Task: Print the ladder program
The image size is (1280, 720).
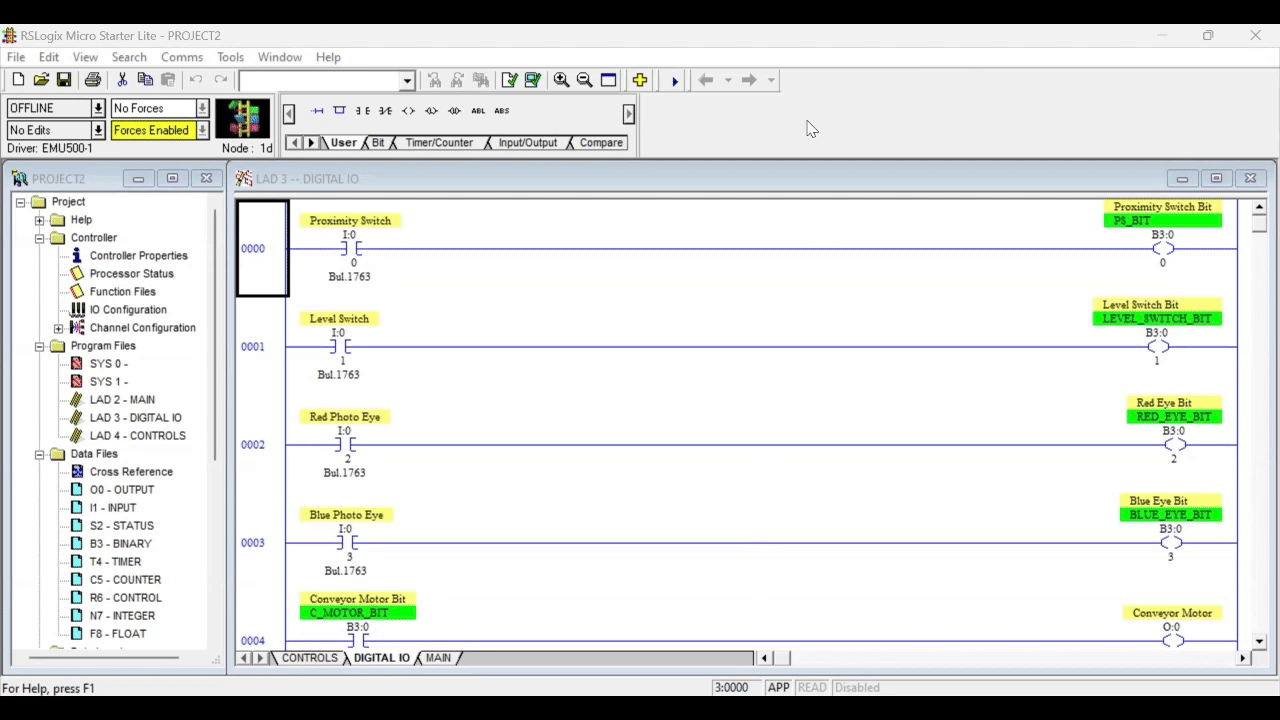Action: tap(93, 80)
